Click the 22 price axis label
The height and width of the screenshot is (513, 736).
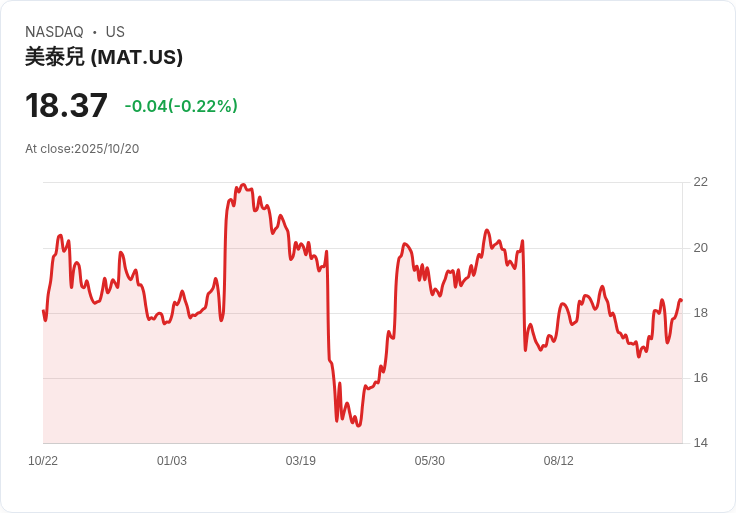tap(701, 182)
